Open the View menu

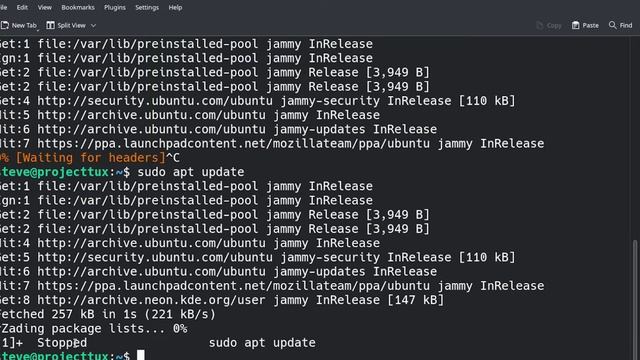(44, 7)
